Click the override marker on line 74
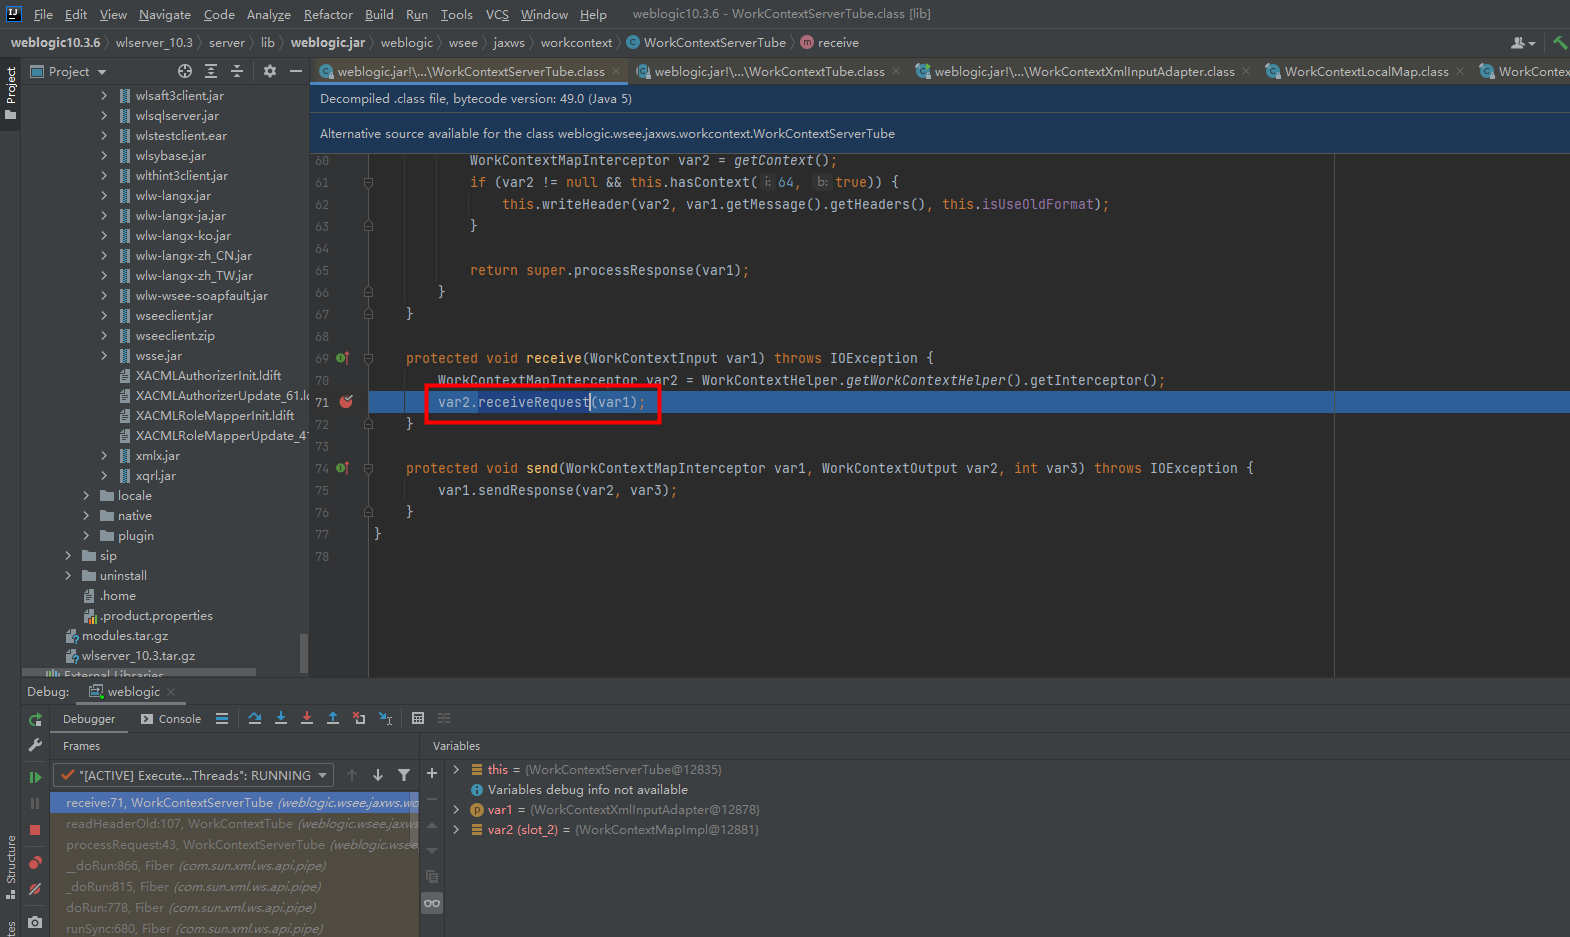This screenshot has height=937, width=1570. 343,468
